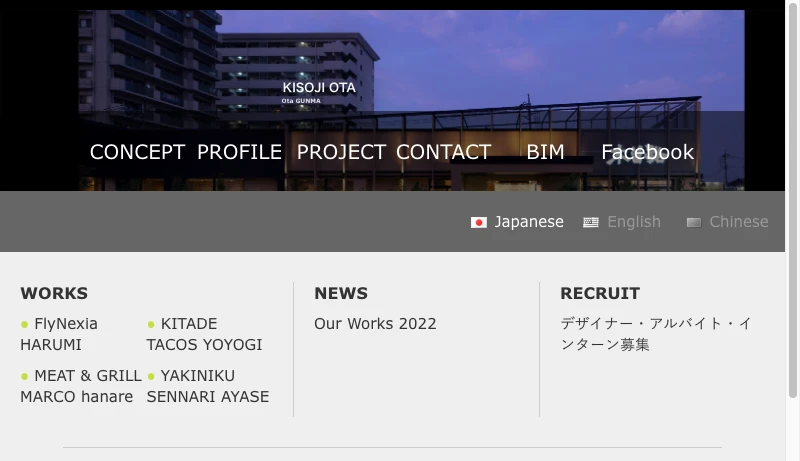Open the PROFILE menu item
Image resolution: width=800 pixels, height=461 pixels.
click(239, 152)
